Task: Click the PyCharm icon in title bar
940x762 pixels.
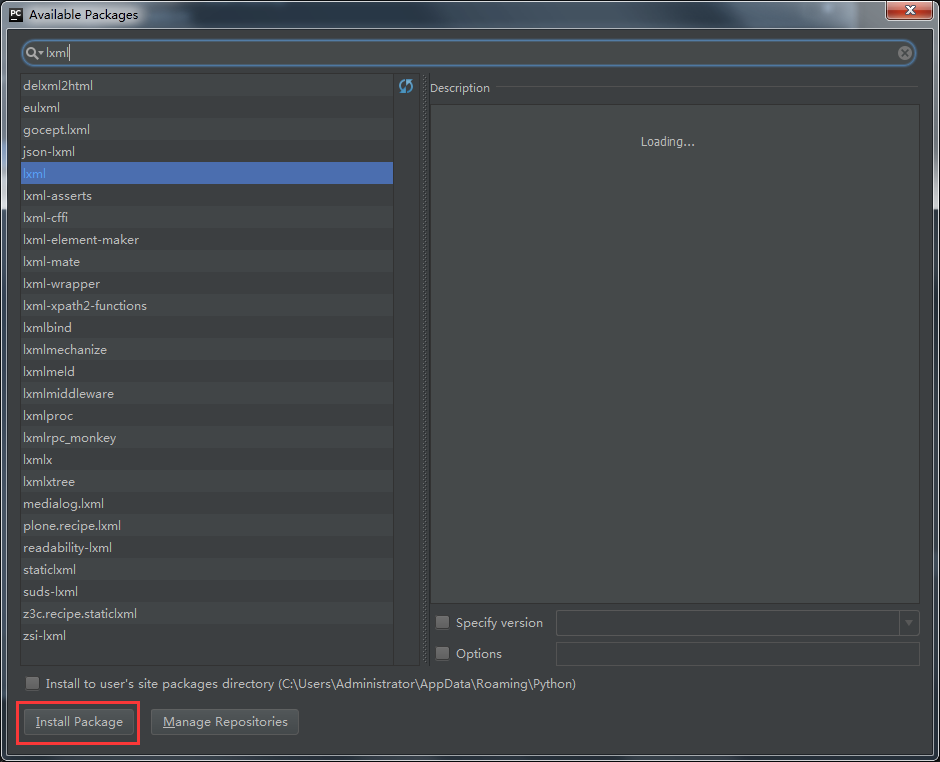Action: pyautogui.click(x=15, y=15)
